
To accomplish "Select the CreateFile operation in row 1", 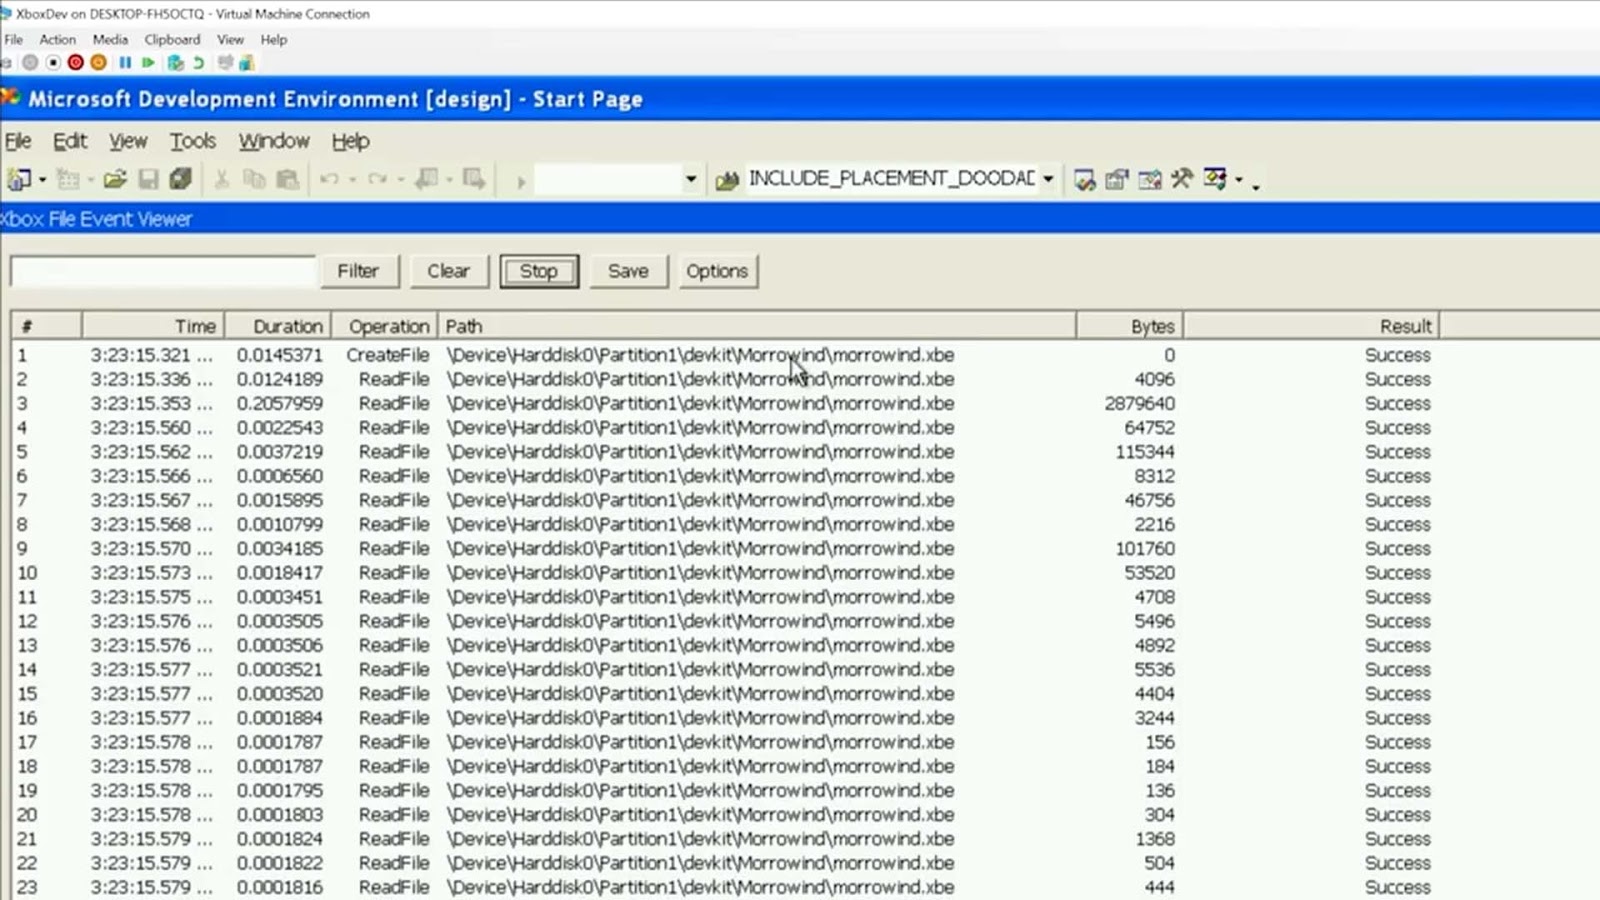I will pos(388,355).
